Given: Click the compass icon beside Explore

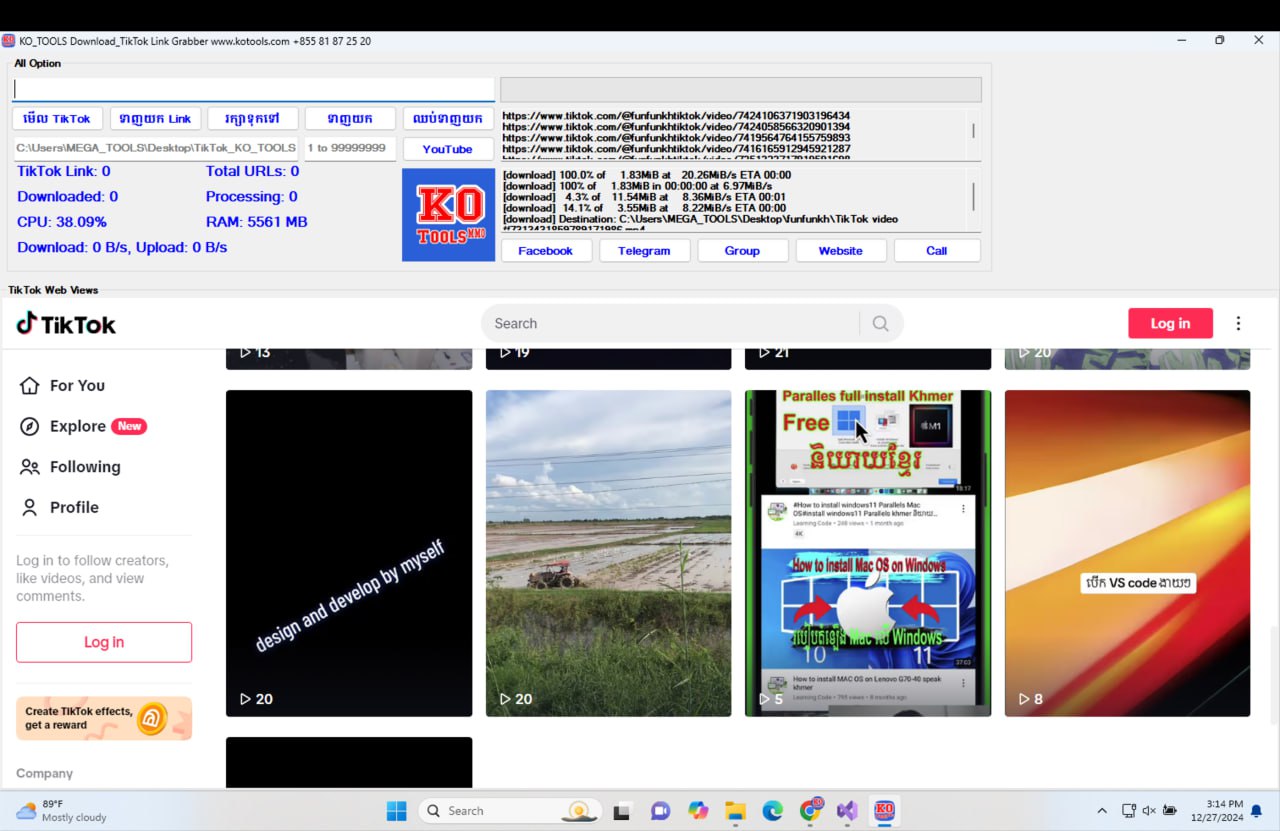Looking at the screenshot, I should click(x=30, y=426).
